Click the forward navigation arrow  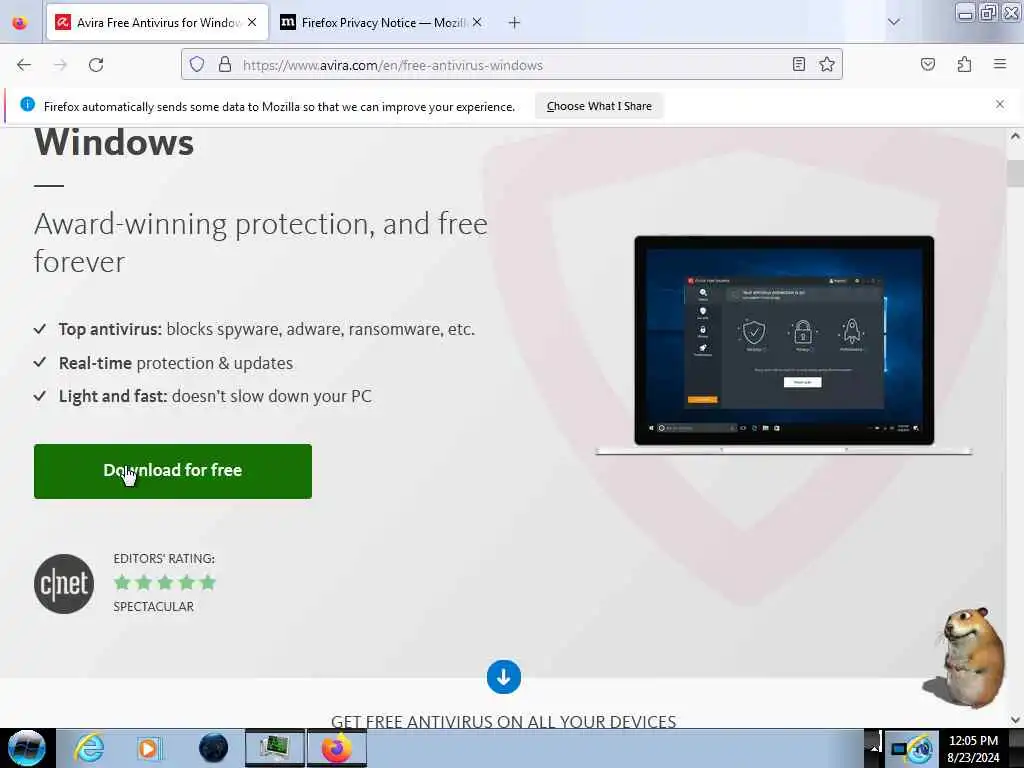point(60,65)
